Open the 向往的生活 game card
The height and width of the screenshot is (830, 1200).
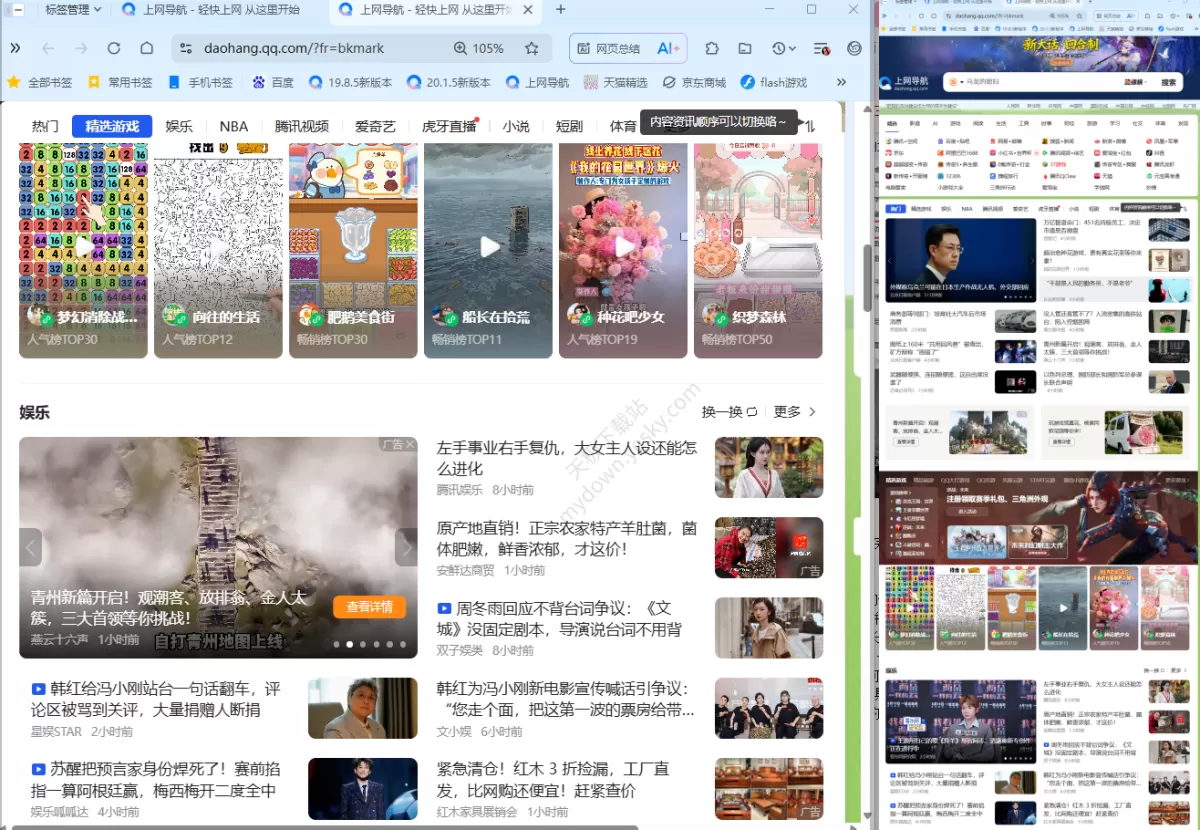pyautogui.click(x=218, y=250)
